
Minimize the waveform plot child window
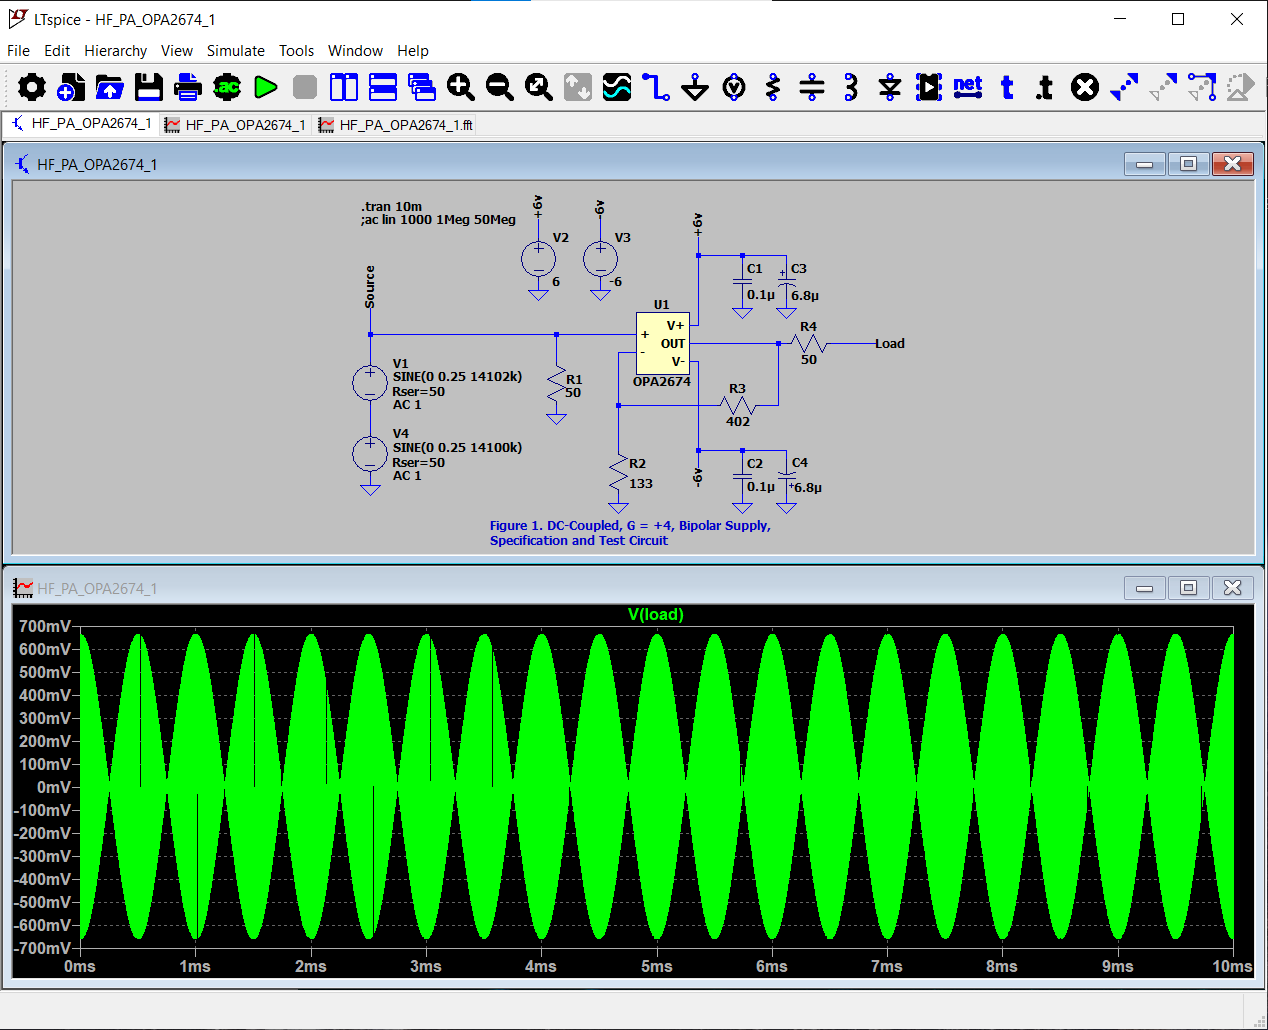point(1144,588)
